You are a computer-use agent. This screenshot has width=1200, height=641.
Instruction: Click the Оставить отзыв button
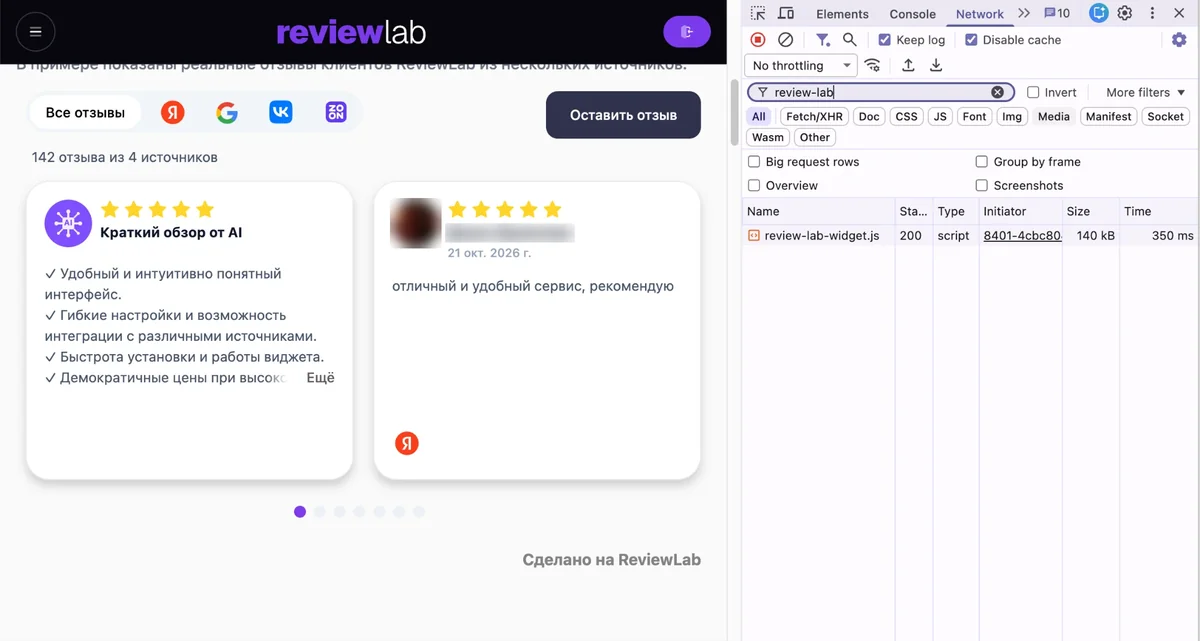click(x=623, y=115)
